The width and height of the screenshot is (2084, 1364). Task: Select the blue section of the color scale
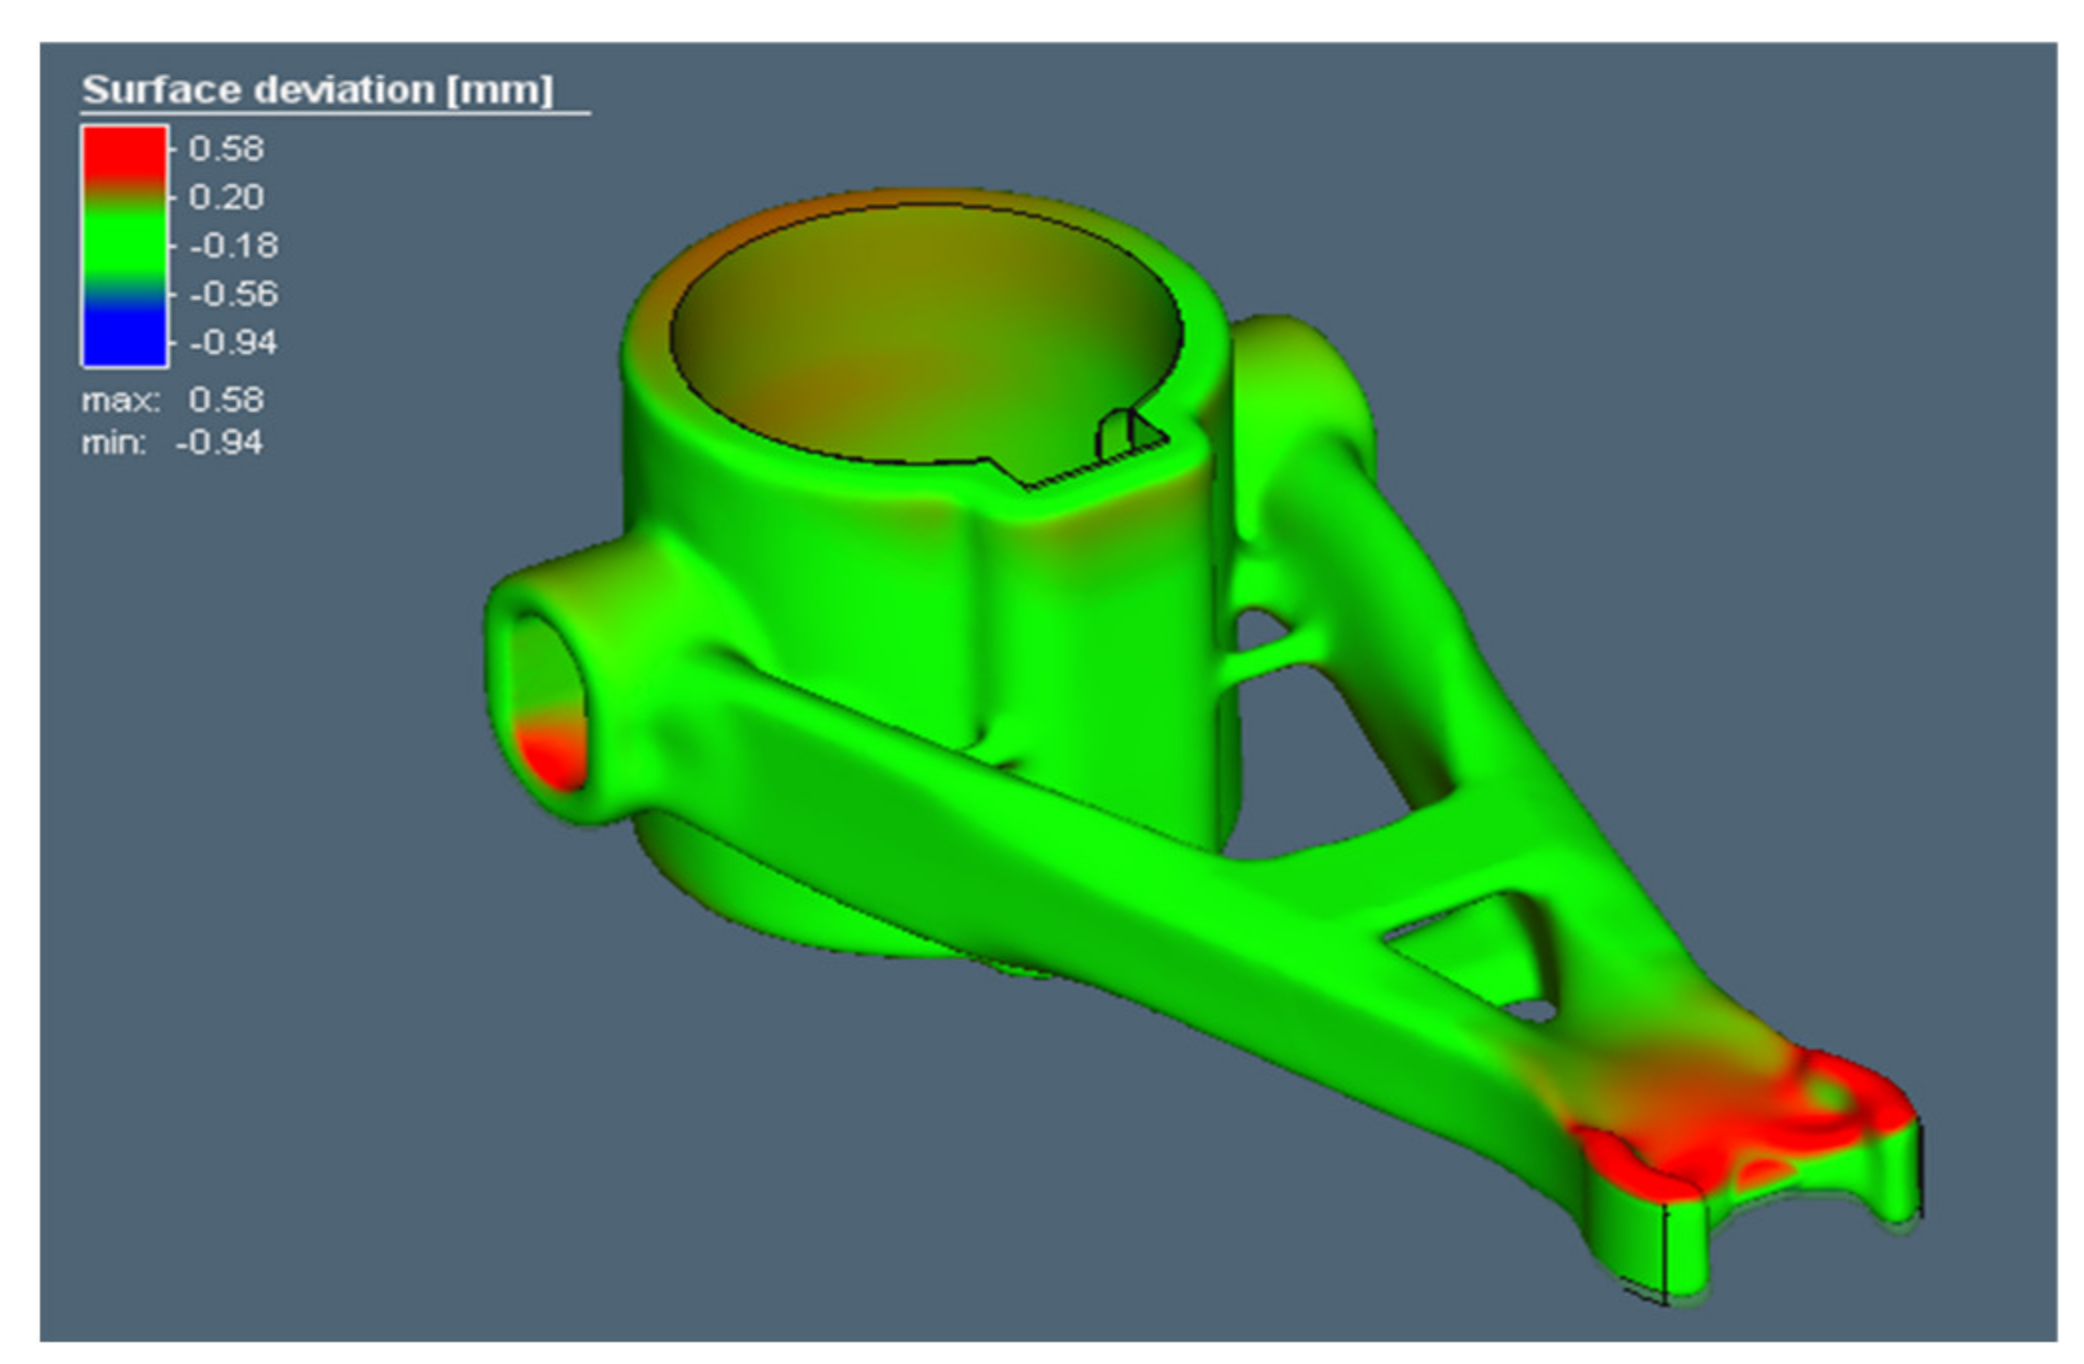[124, 335]
